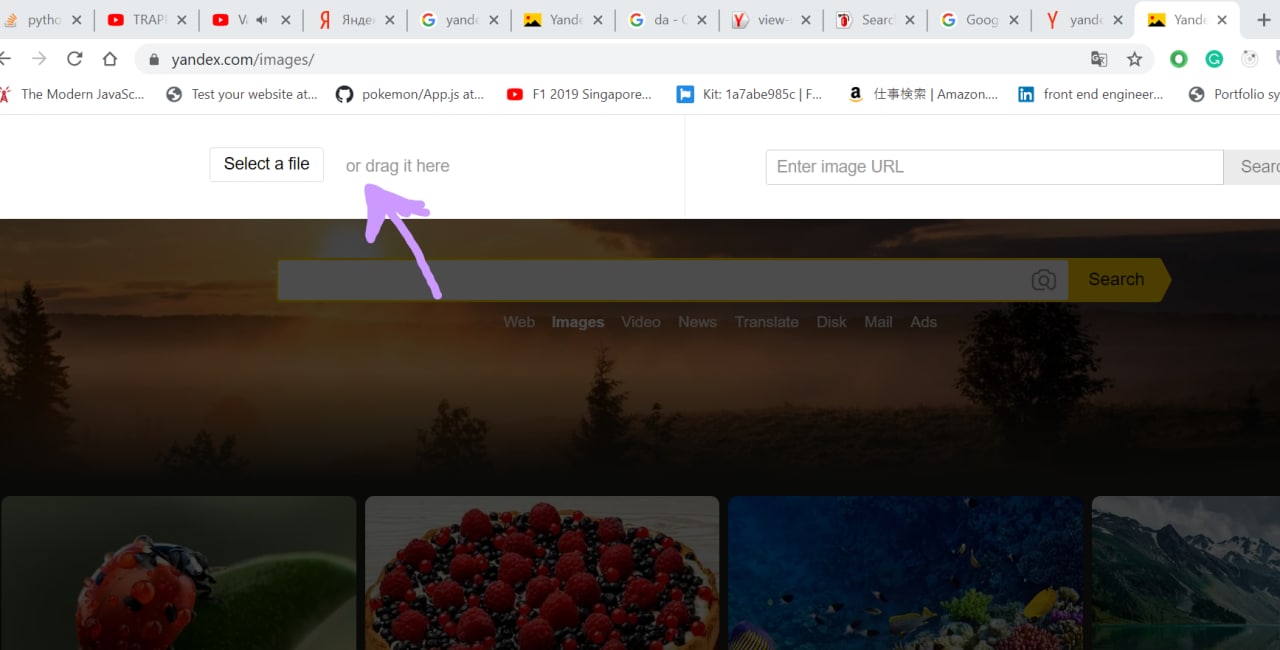This screenshot has height=650, width=1280.
Task: Bookmark this page with star icon
Action: 1134,59
